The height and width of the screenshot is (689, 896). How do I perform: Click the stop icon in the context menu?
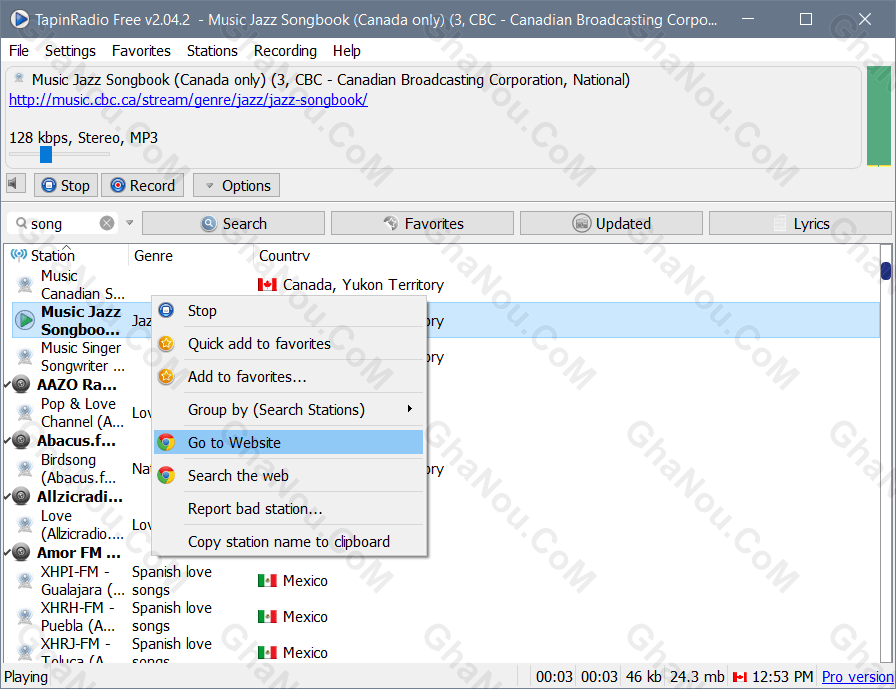(166, 310)
